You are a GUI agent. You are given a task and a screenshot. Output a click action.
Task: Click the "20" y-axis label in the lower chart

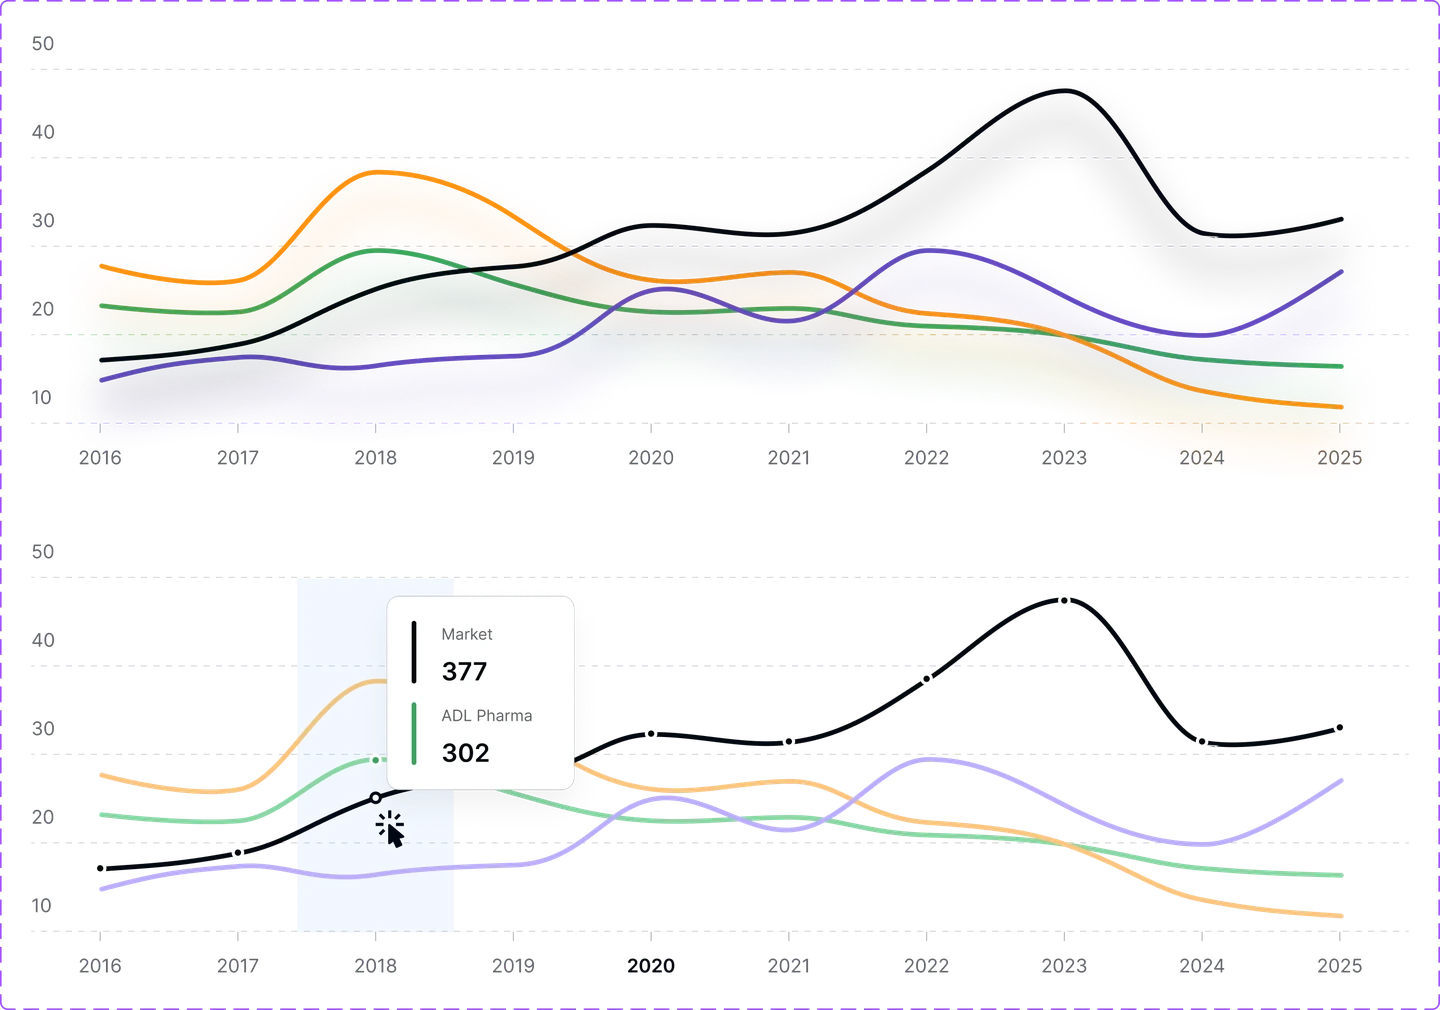(43, 817)
